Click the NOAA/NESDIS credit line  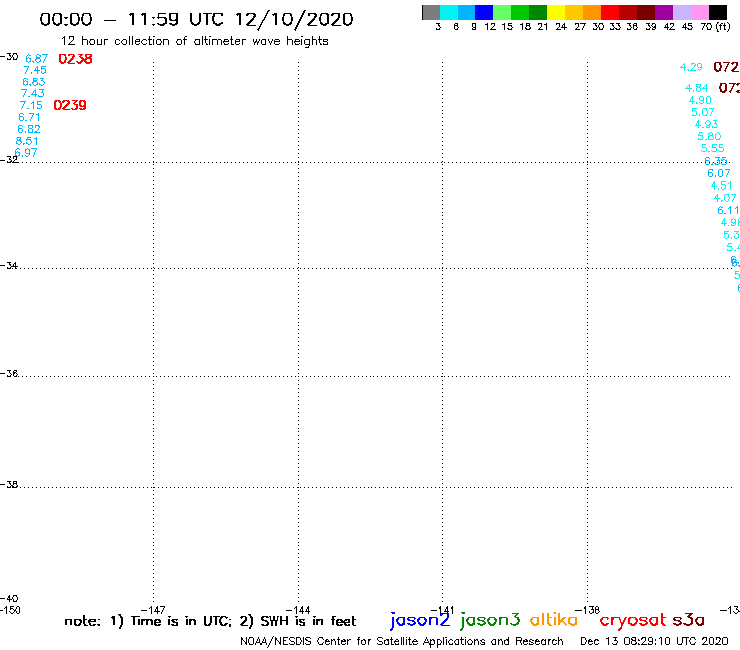[x=402, y=641]
